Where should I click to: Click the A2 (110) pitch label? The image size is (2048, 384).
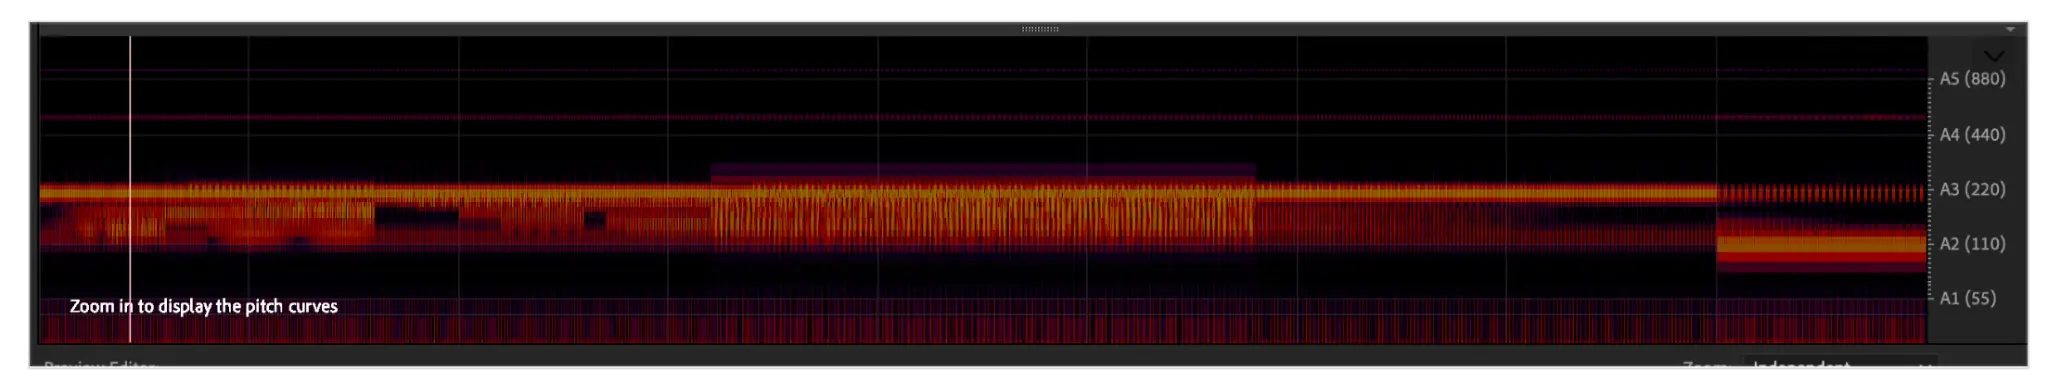point(1972,243)
